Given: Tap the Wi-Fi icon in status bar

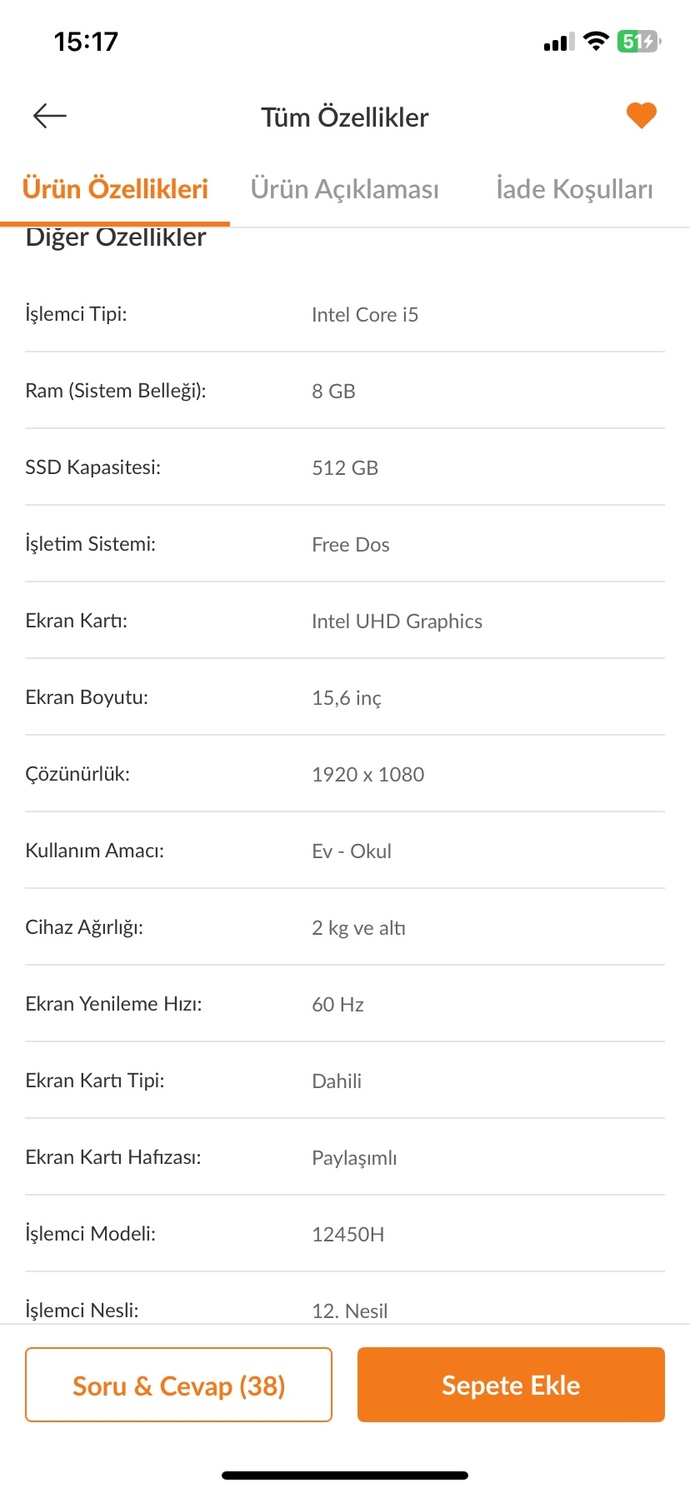Looking at the screenshot, I should 596,41.
